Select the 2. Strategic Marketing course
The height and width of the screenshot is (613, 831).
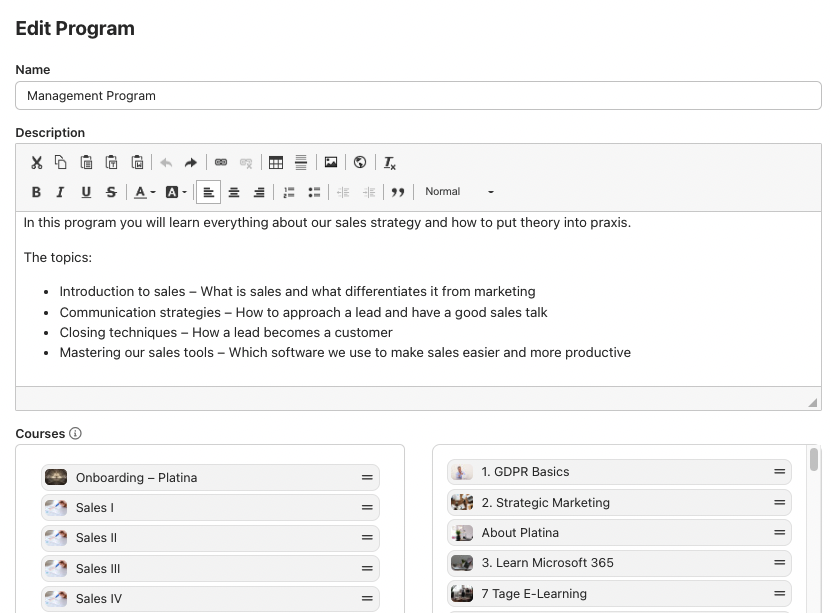coord(618,502)
